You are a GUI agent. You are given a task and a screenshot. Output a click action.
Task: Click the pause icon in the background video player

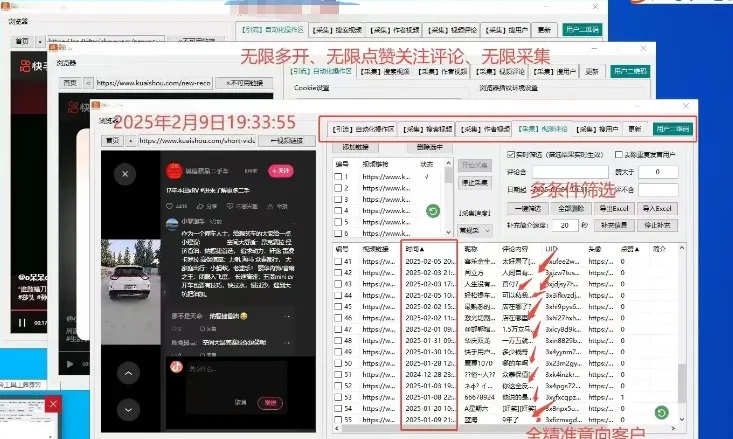(22, 323)
